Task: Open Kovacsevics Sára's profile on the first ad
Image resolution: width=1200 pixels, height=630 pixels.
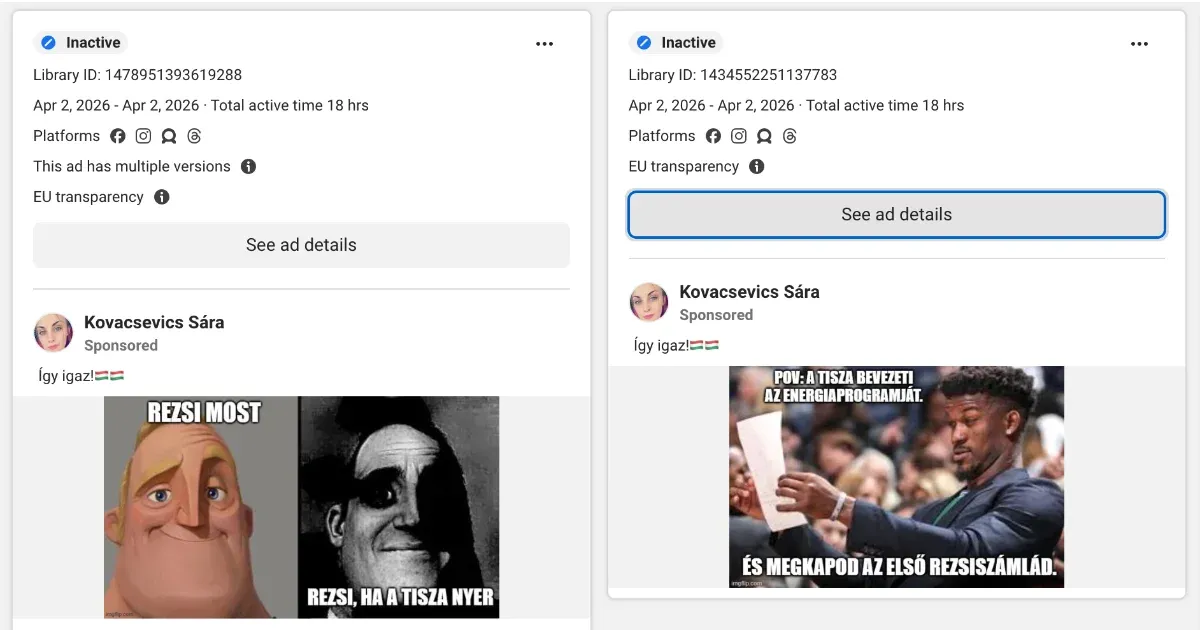Action: [154, 322]
